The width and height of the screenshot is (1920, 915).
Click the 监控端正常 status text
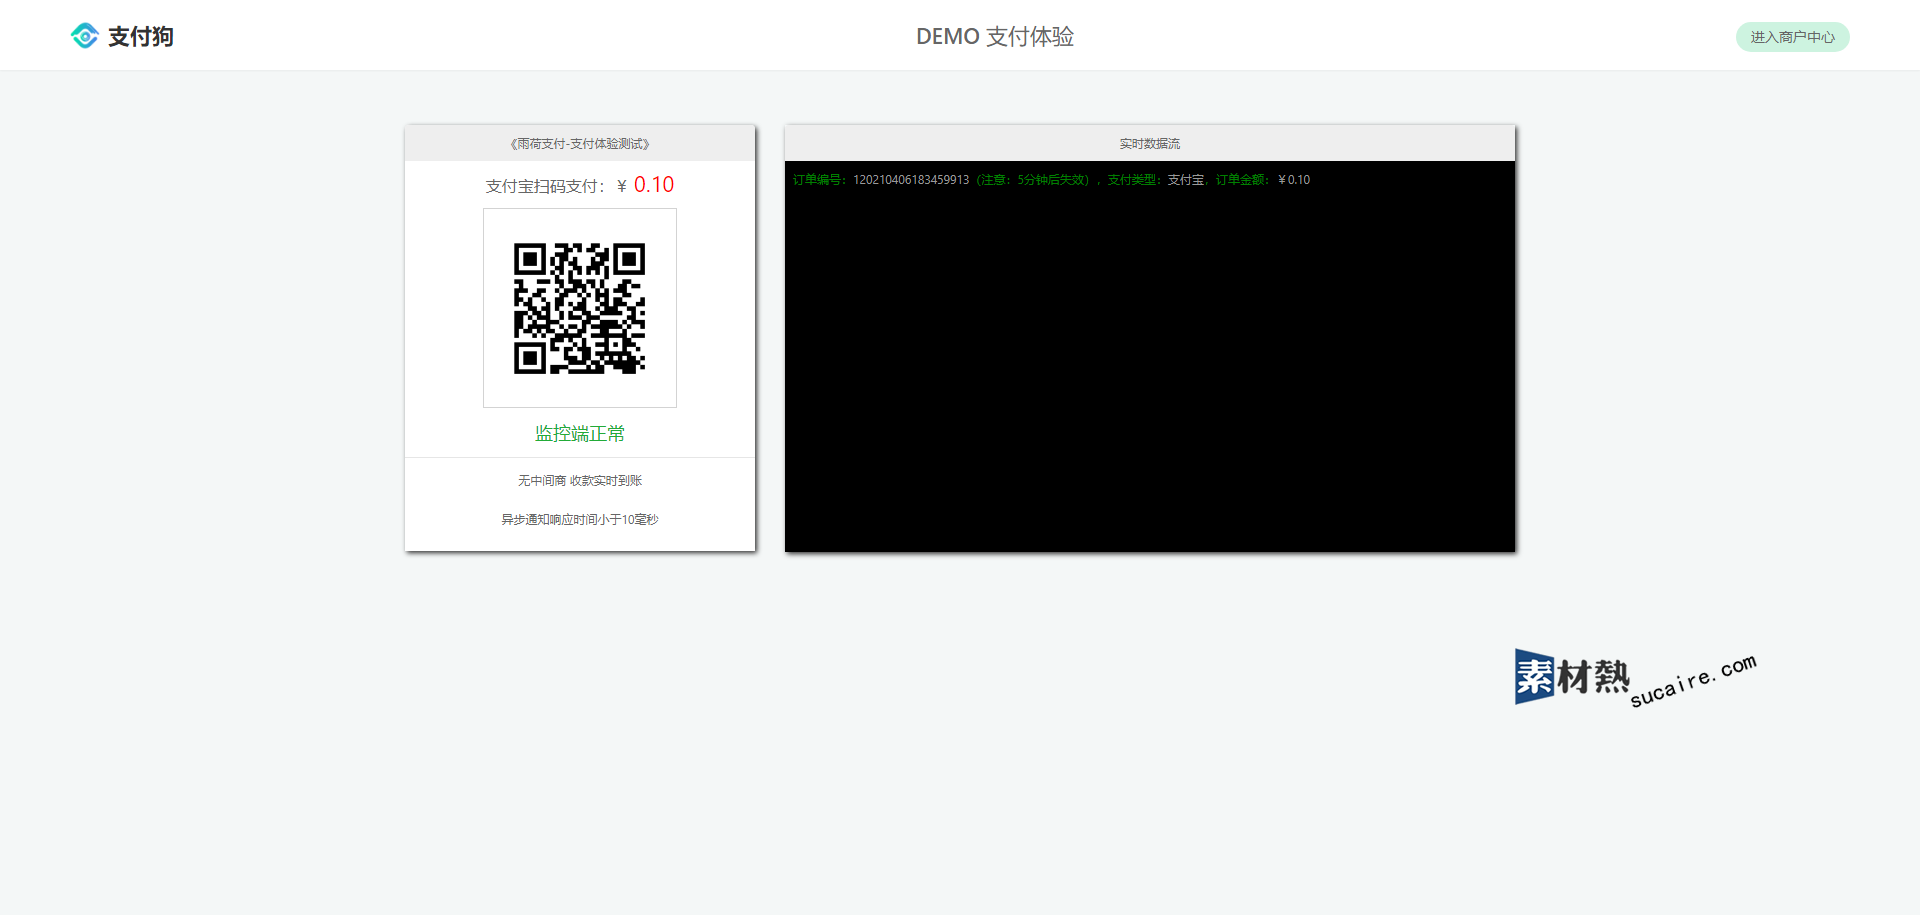coord(580,433)
